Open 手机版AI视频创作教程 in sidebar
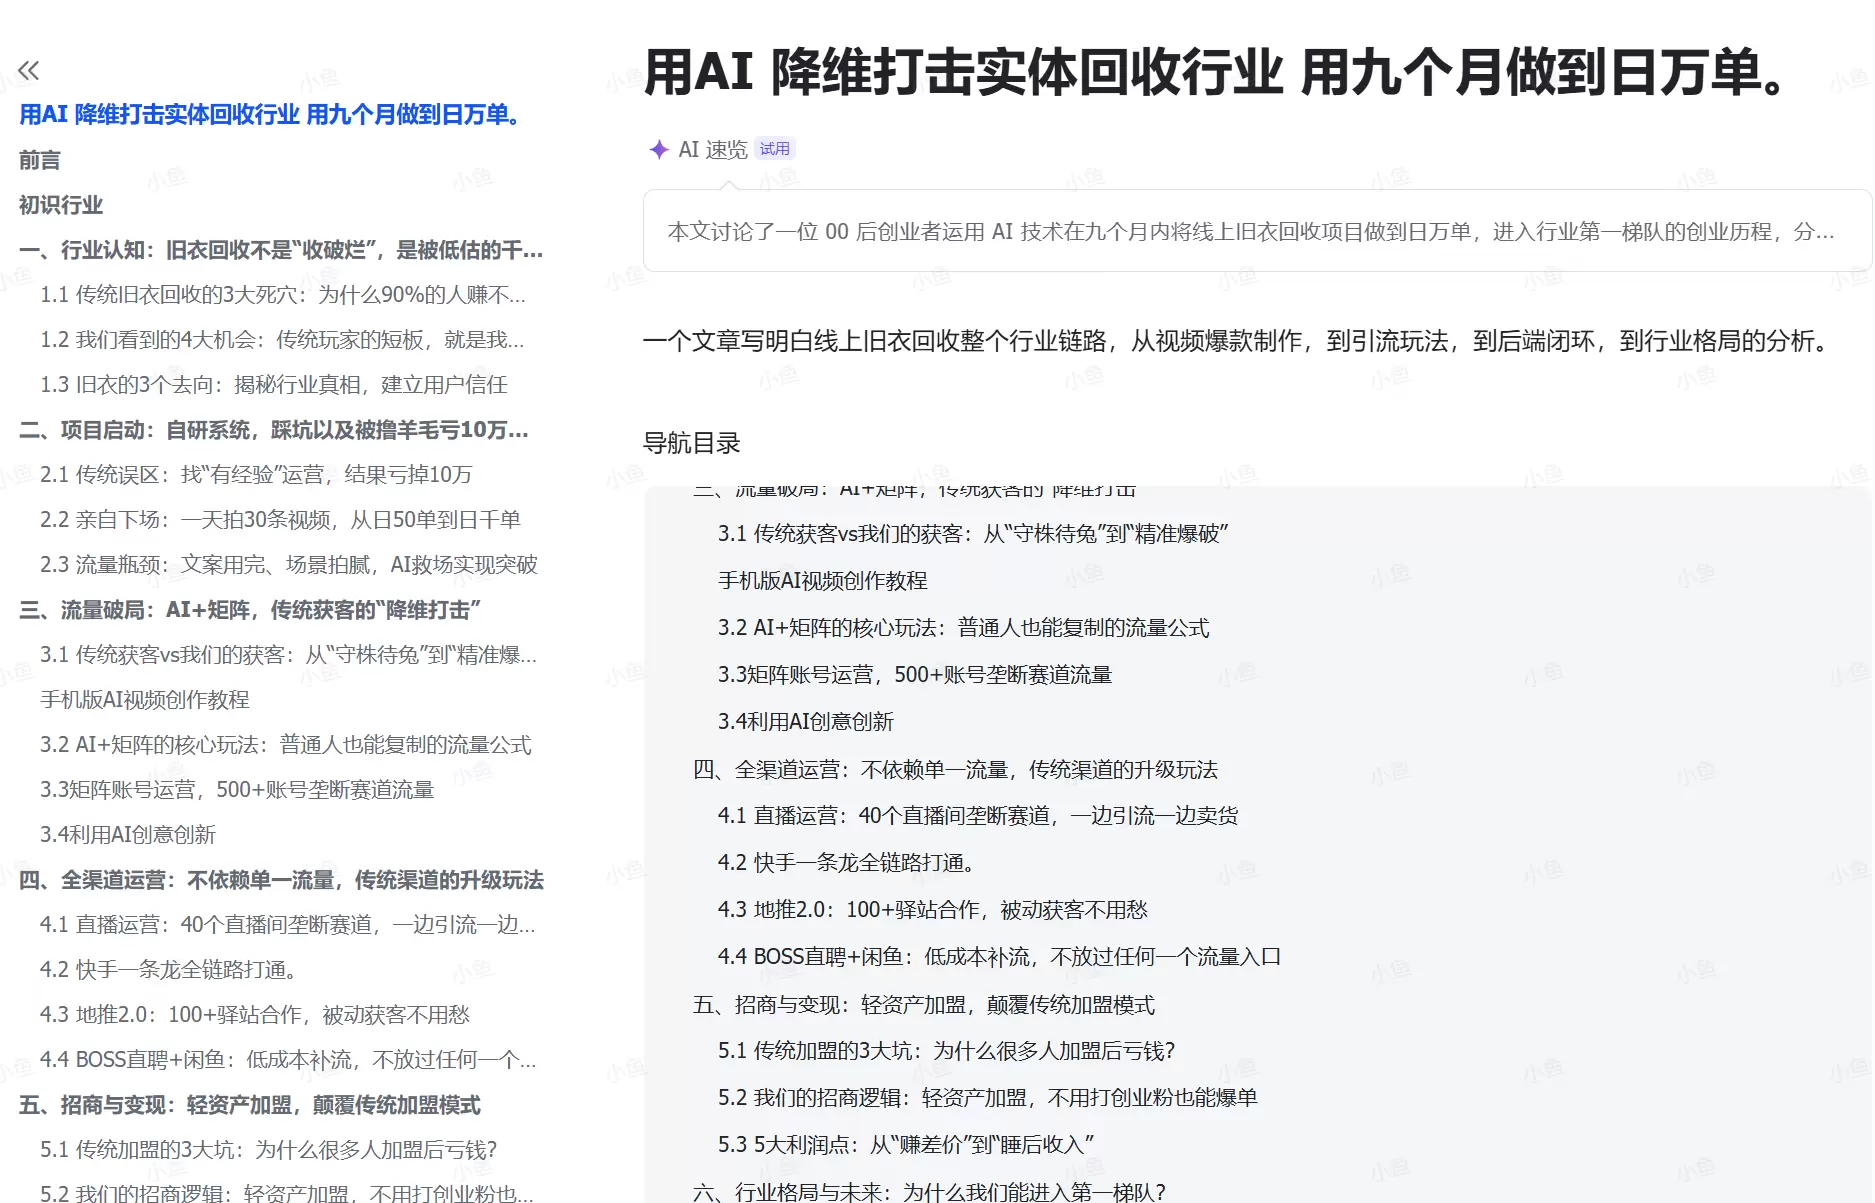 pyautogui.click(x=144, y=700)
